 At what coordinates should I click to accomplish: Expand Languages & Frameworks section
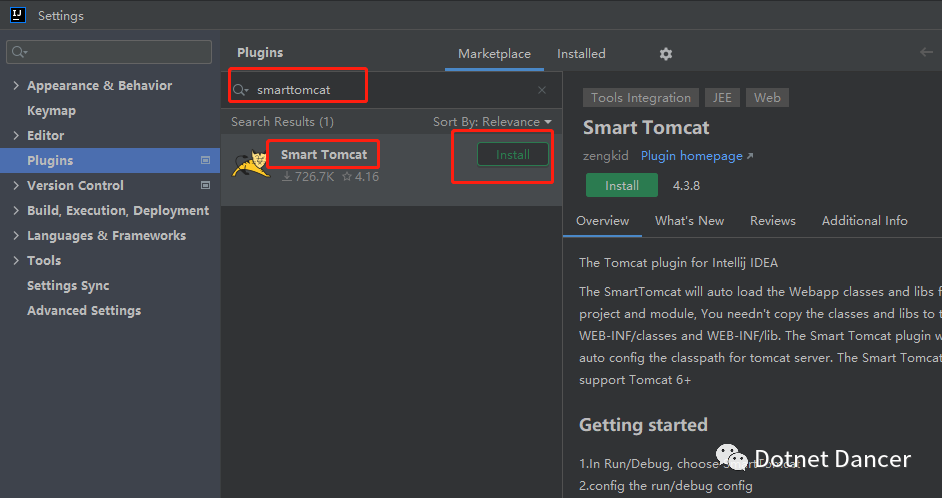click(x=16, y=235)
